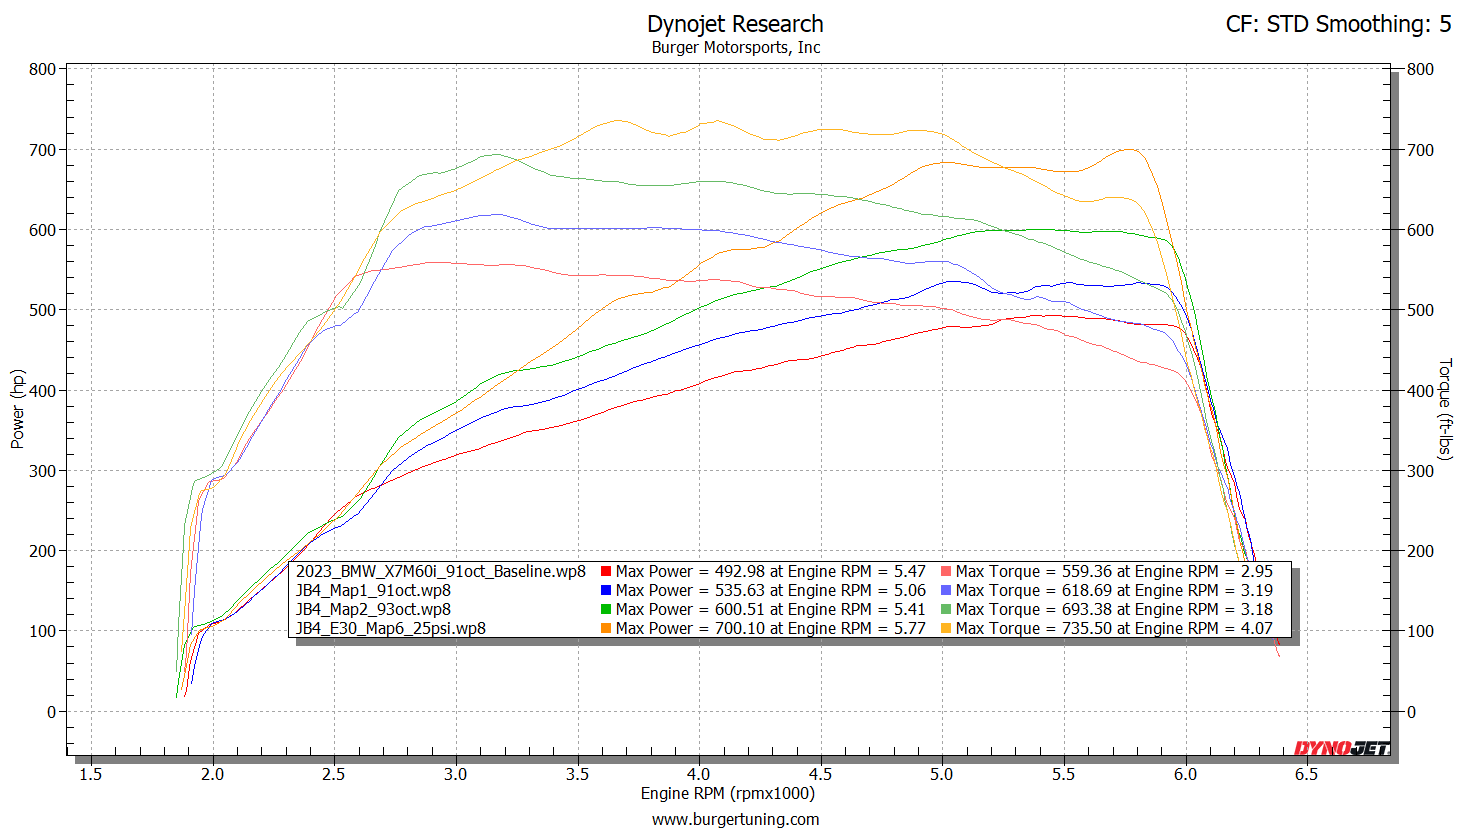Click the 400 tick on the Torque axis
This screenshot has height=828, width=1472.
1420,391
